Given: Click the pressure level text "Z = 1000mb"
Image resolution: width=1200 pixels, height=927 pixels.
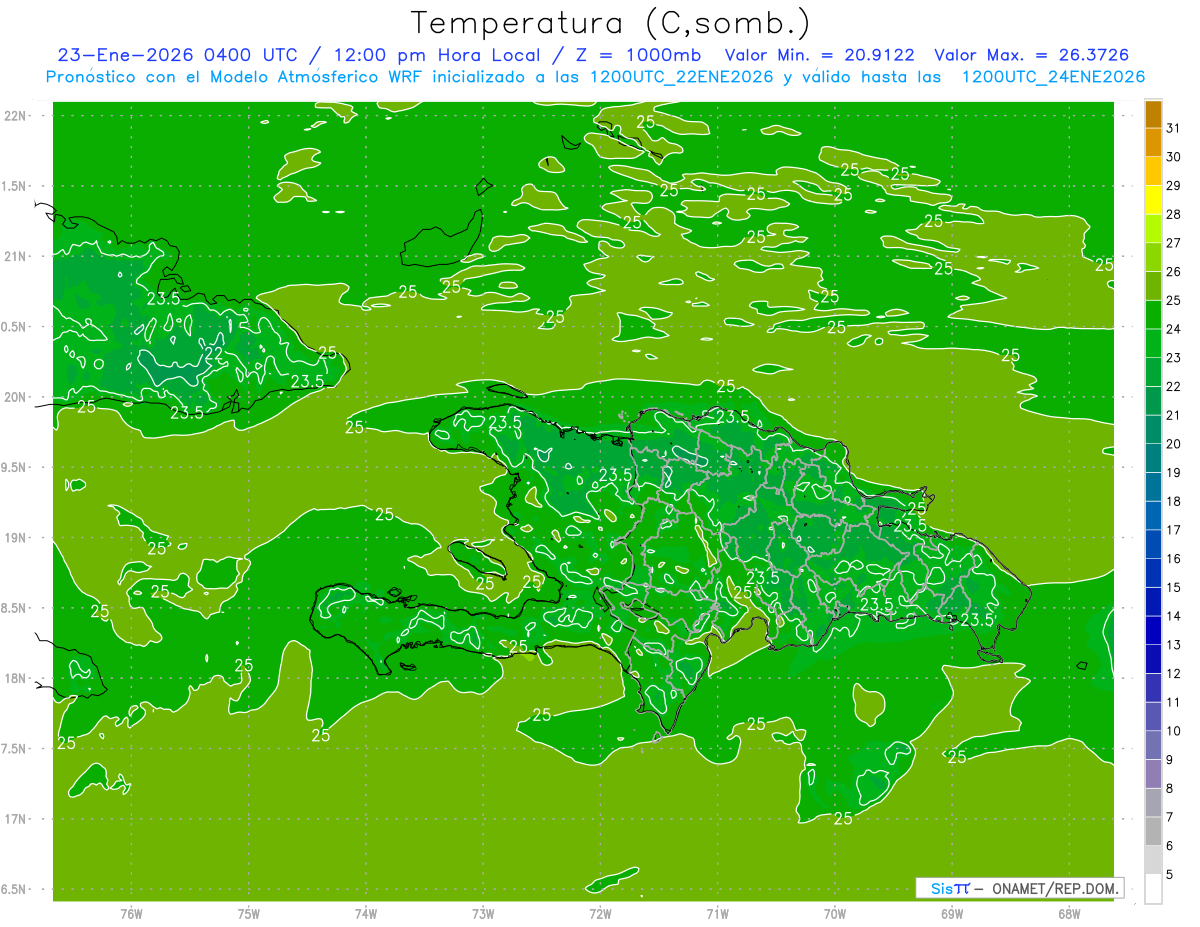Looking at the screenshot, I should [637, 55].
